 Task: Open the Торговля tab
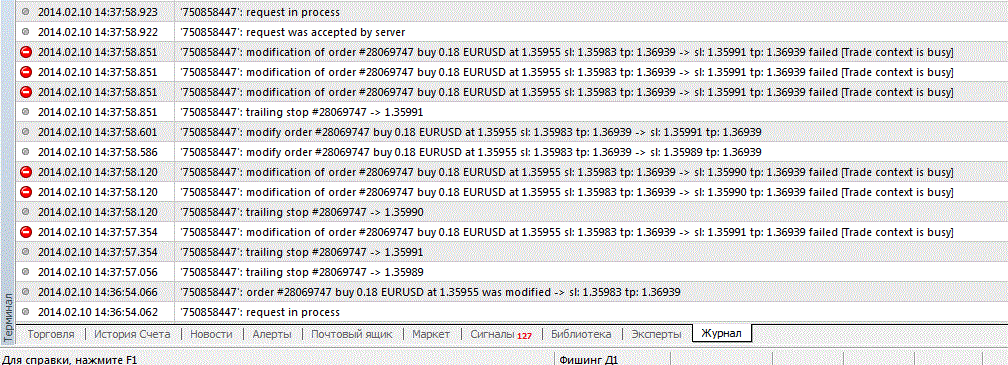coord(51,334)
